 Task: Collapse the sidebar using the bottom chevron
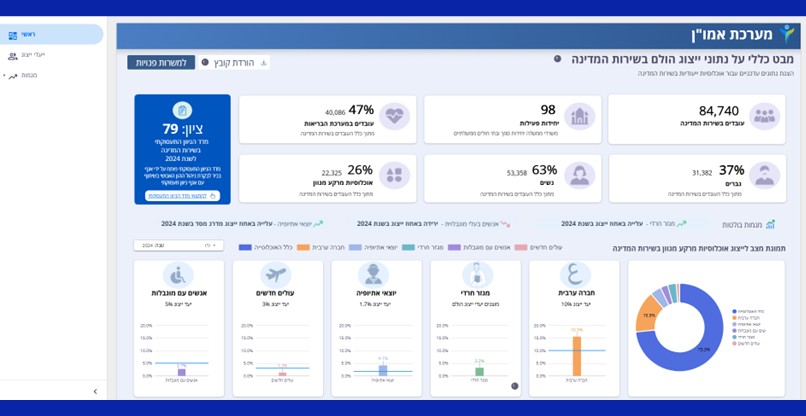point(95,391)
